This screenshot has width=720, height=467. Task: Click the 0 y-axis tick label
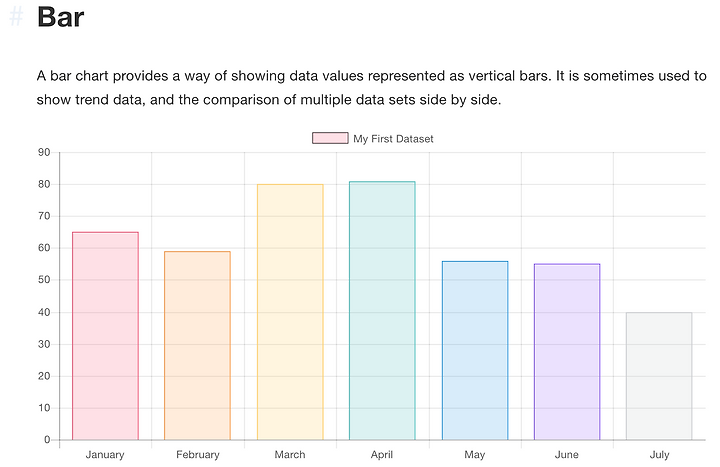pos(46,440)
